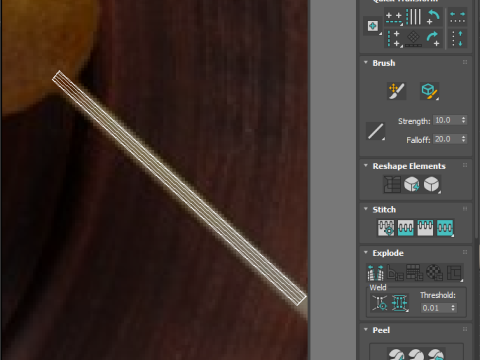Click the Stitch to Average icon
The height and width of the screenshot is (360, 480).
(406, 228)
